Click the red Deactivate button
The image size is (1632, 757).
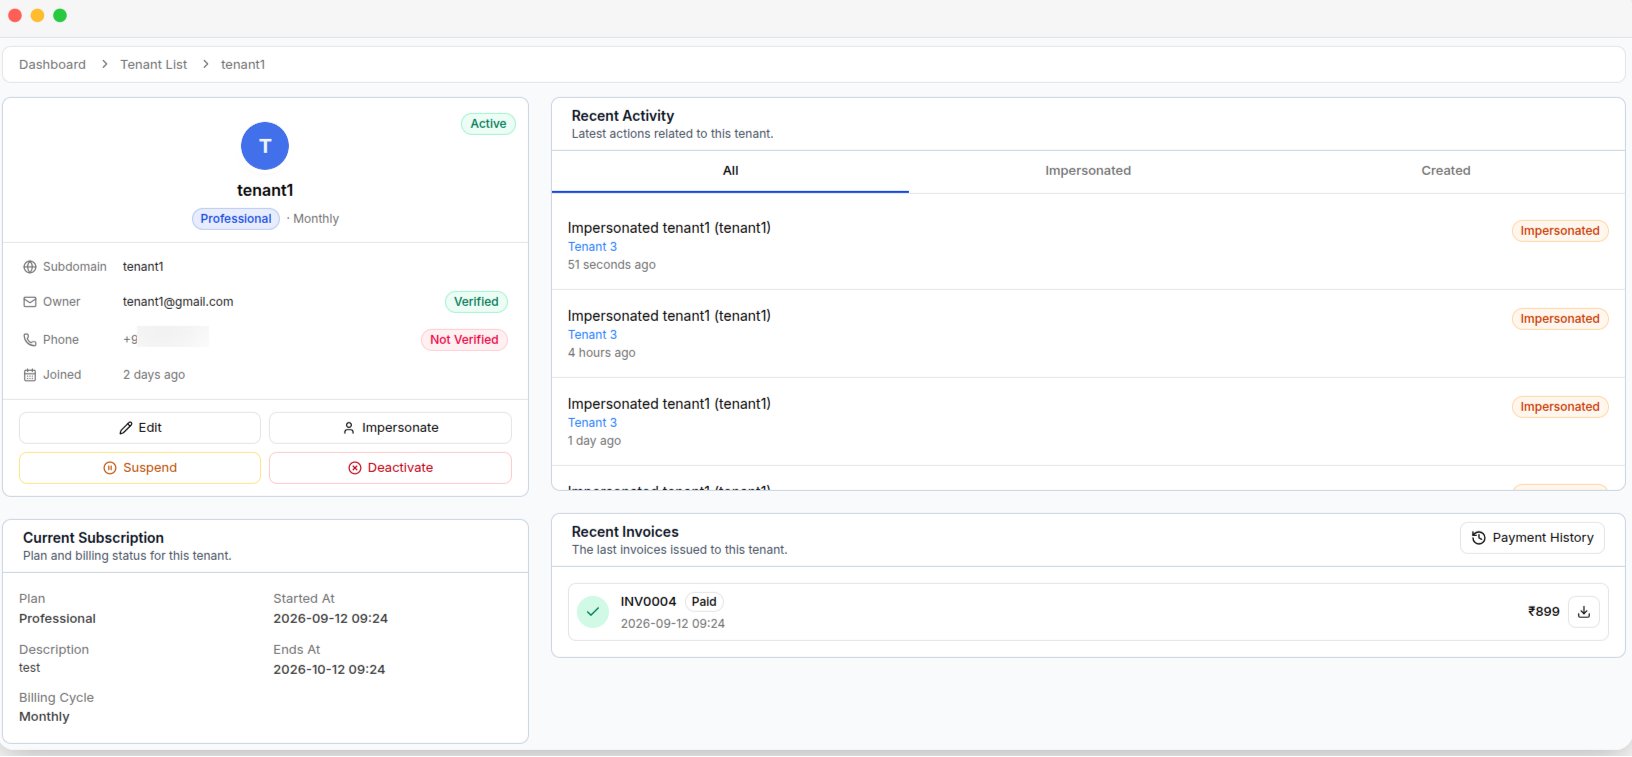[x=390, y=468]
